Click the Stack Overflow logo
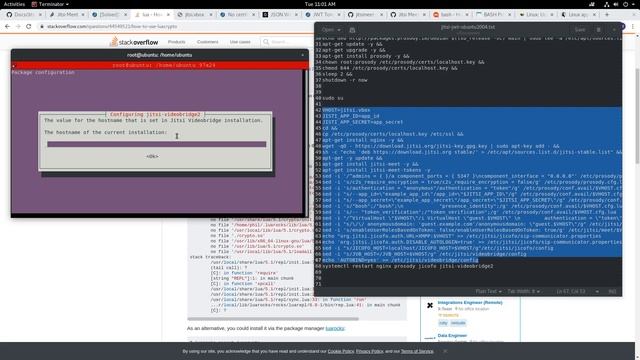640x360 pixels. pos(134,42)
